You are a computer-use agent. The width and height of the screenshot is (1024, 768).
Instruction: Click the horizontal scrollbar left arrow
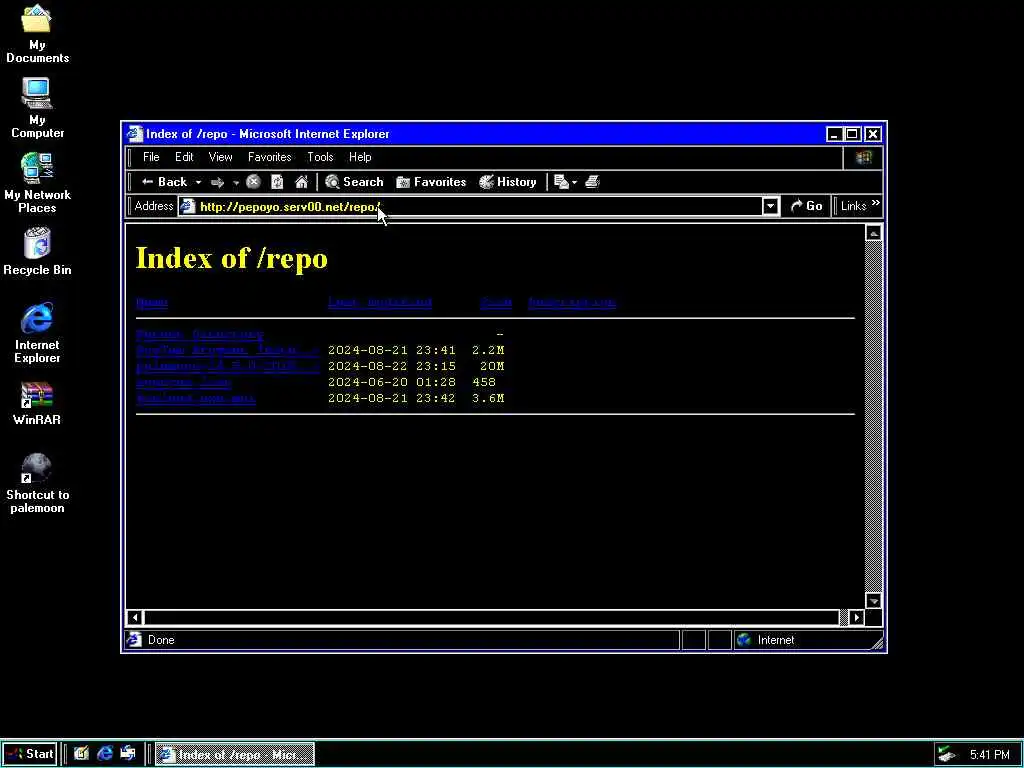point(135,617)
